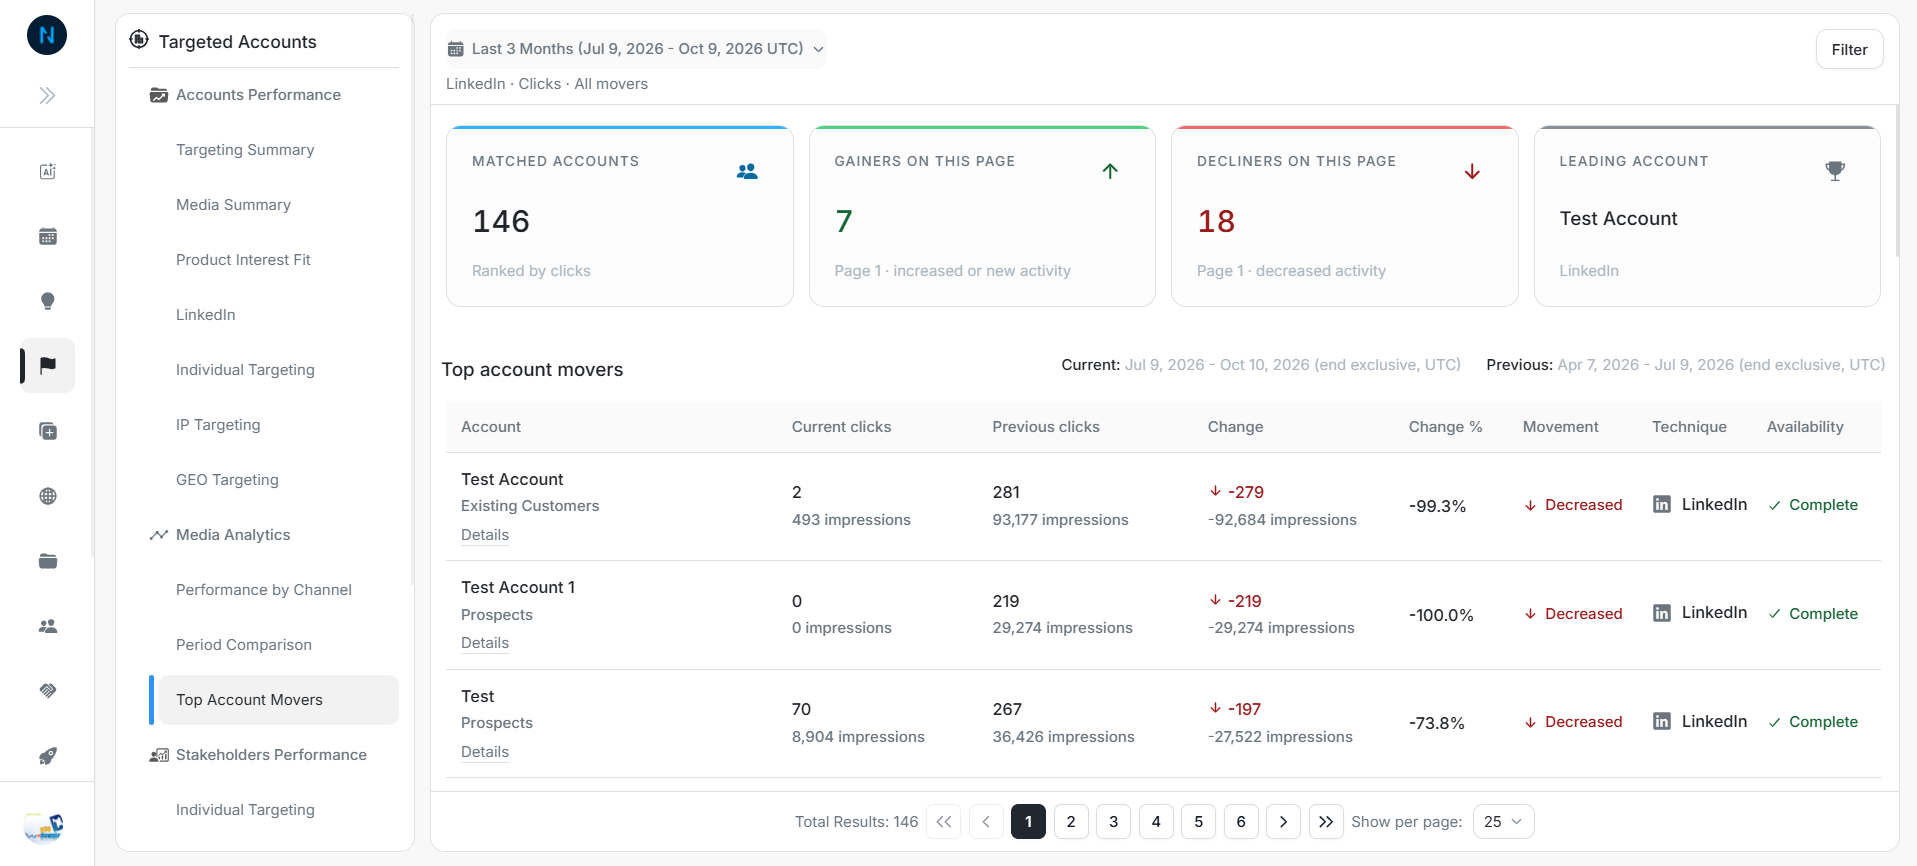Open the Last 3 Months date range dropdown
Image resolution: width=1917 pixels, height=866 pixels.
point(636,49)
